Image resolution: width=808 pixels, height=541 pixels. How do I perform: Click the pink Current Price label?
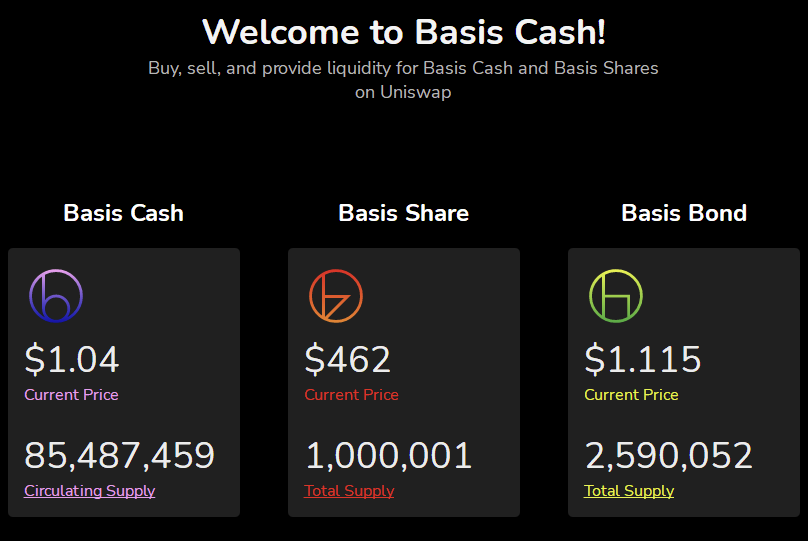tap(71, 395)
